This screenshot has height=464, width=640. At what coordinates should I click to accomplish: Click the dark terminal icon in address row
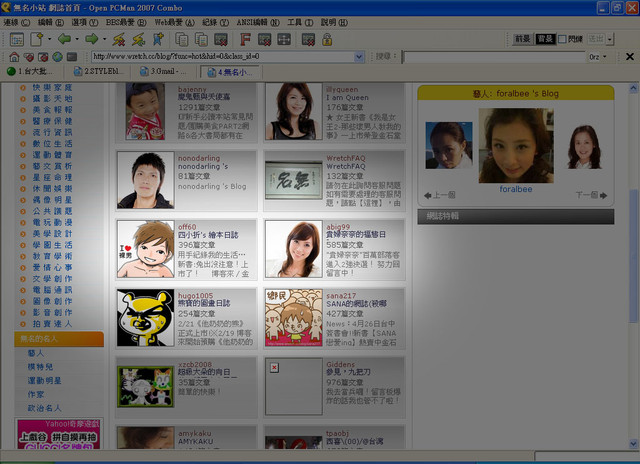[72, 57]
